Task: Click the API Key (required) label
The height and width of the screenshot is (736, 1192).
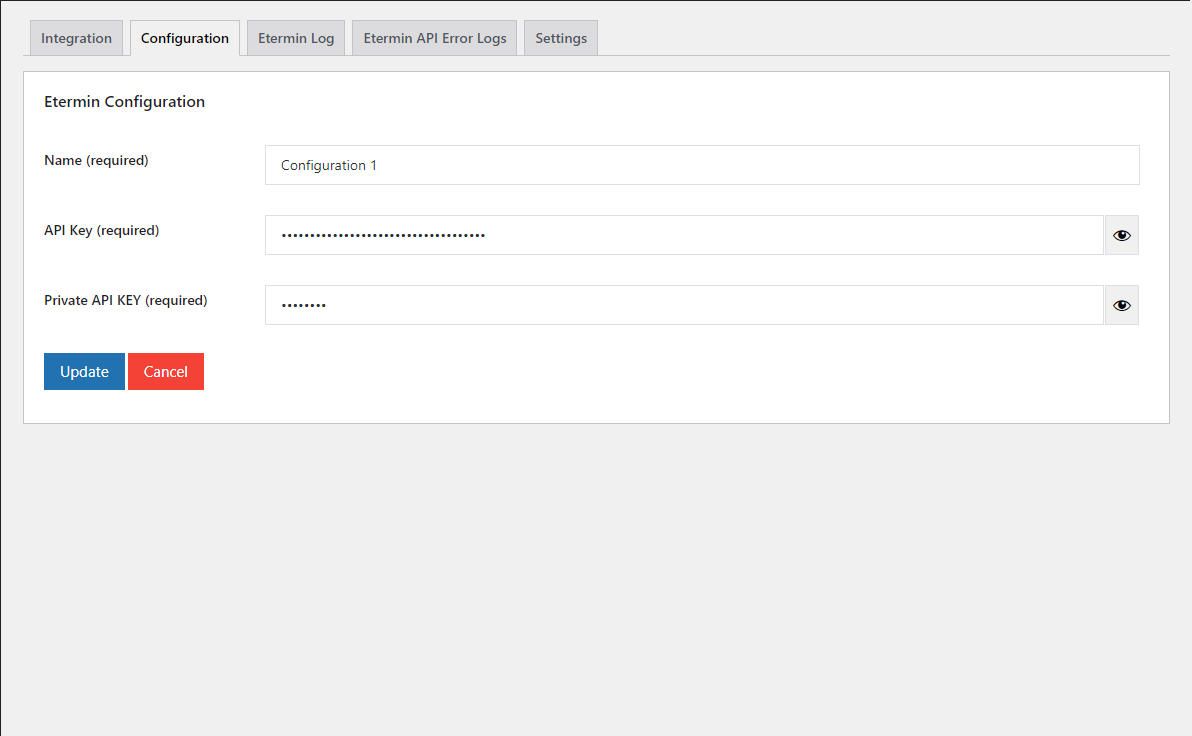Action: (x=102, y=230)
